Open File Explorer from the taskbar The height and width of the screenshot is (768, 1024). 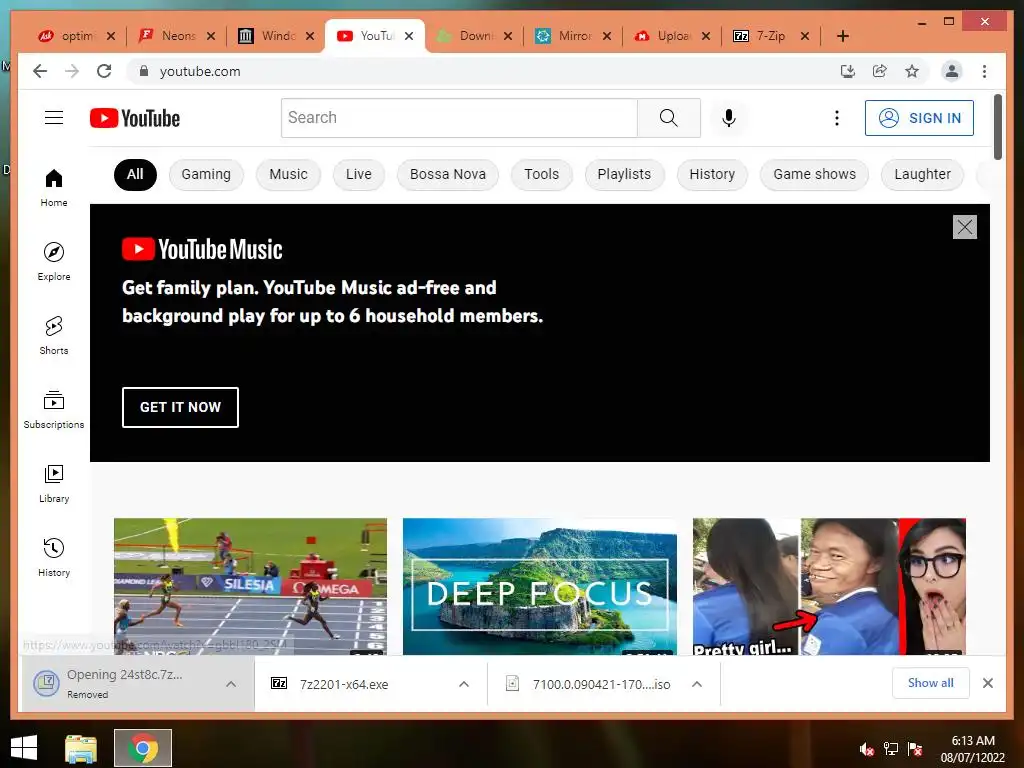81,748
